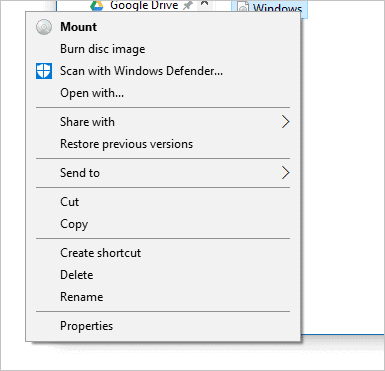Image resolution: width=385 pixels, height=371 pixels.
Task: Select Create shortcut
Action: pyautogui.click(x=163, y=253)
